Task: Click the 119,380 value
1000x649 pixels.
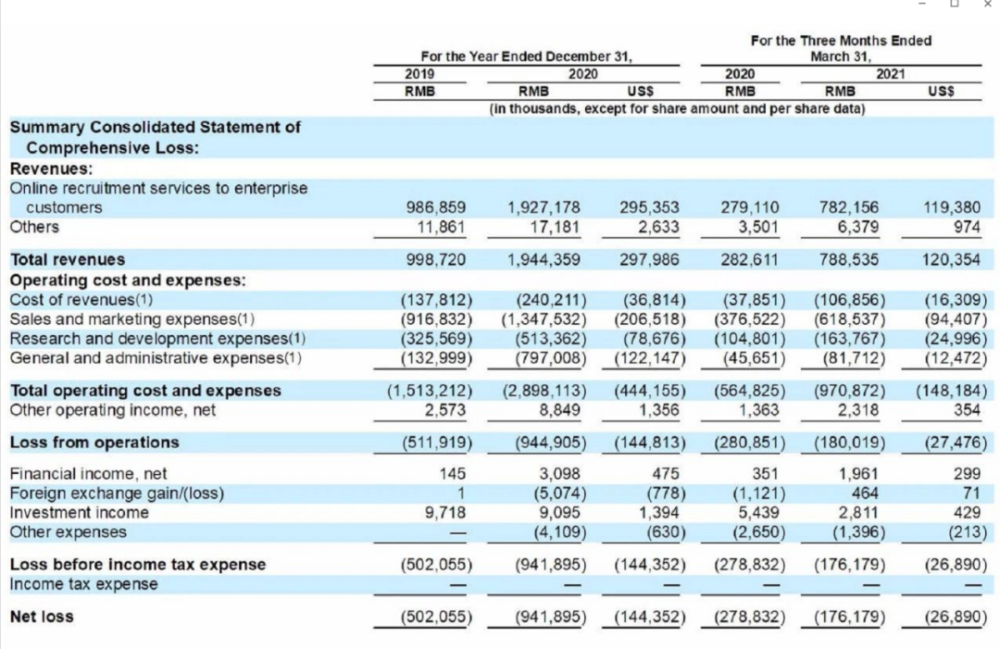Action: coord(952,208)
